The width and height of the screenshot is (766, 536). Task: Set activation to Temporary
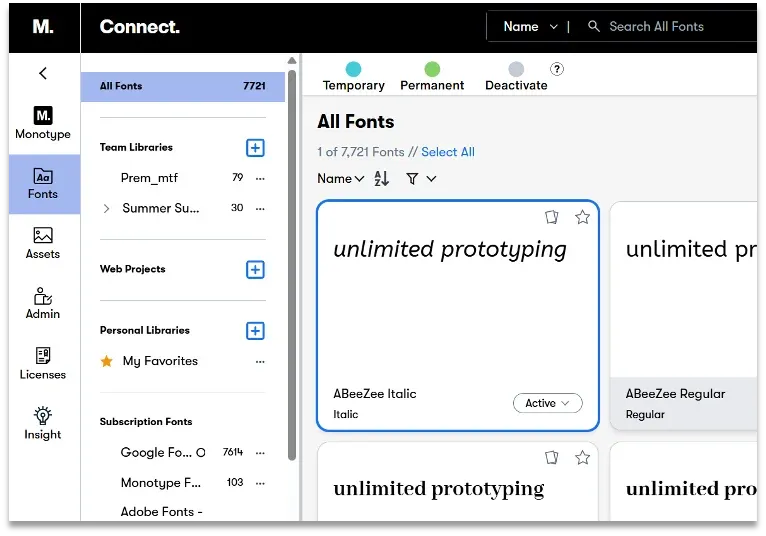(x=353, y=77)
